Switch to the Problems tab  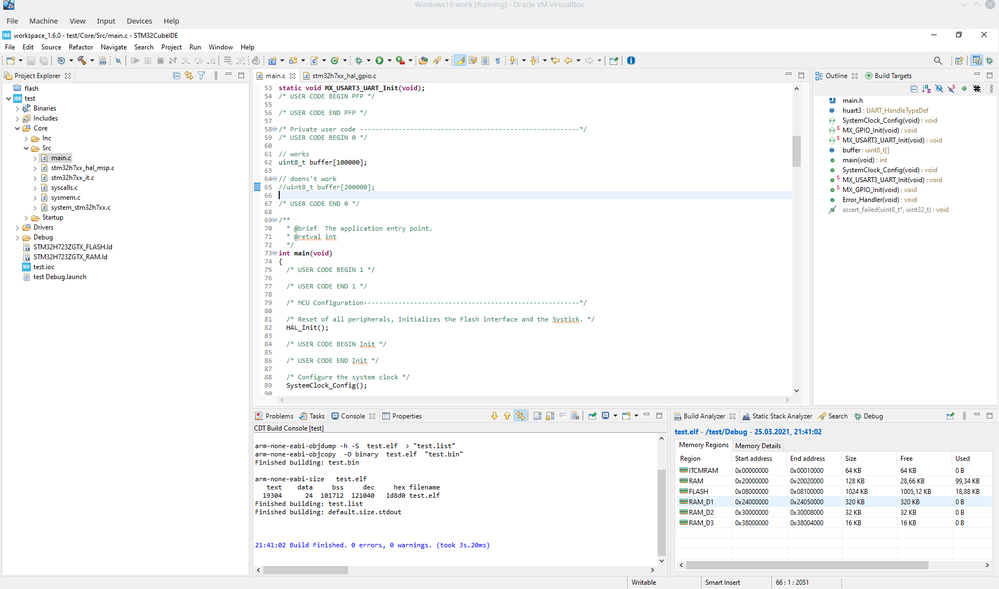274,416
